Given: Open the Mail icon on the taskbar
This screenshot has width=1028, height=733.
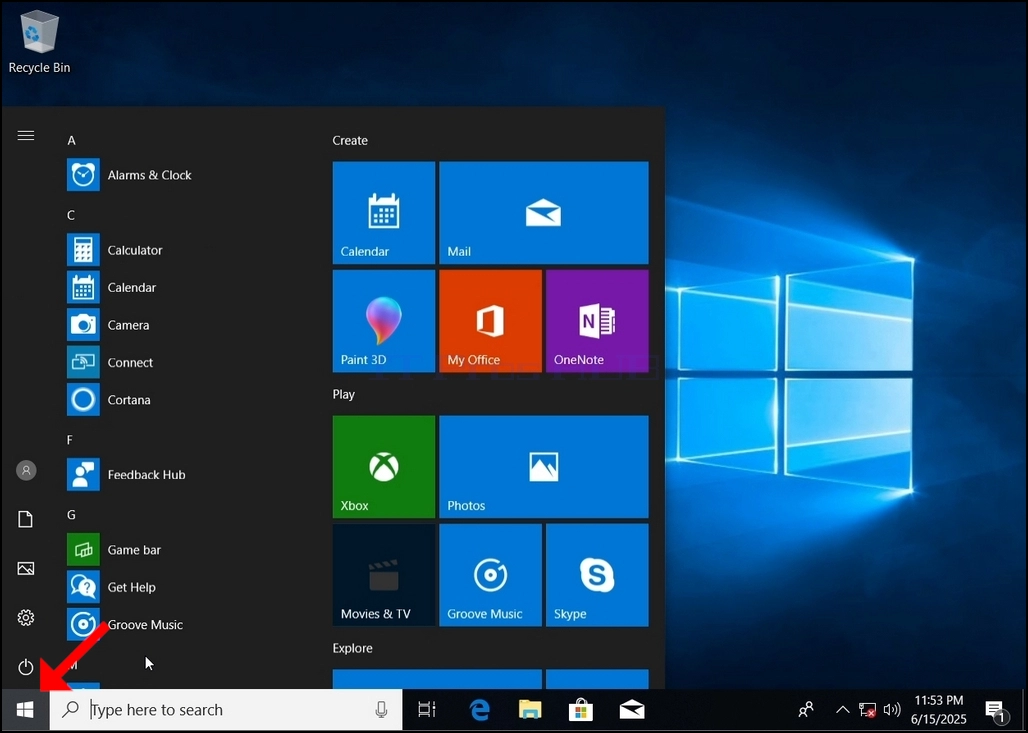Looking at the screenshot, I should 632,709.
